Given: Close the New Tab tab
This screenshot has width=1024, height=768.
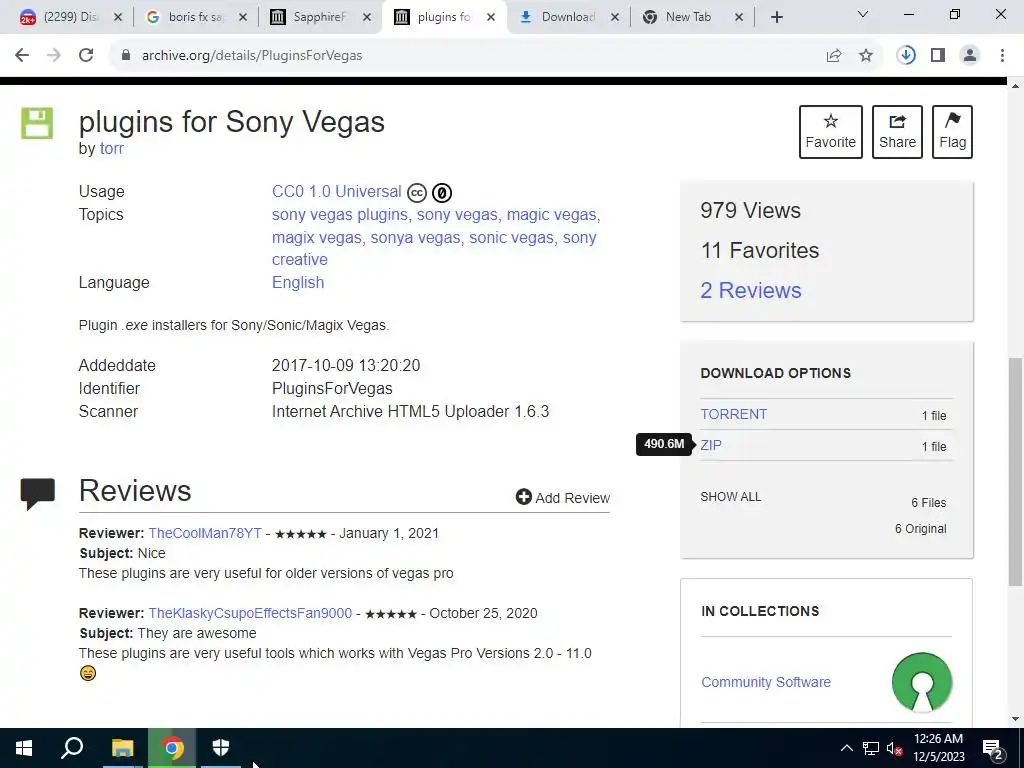Looking at the screenshot, I should [x=739, y=17].
